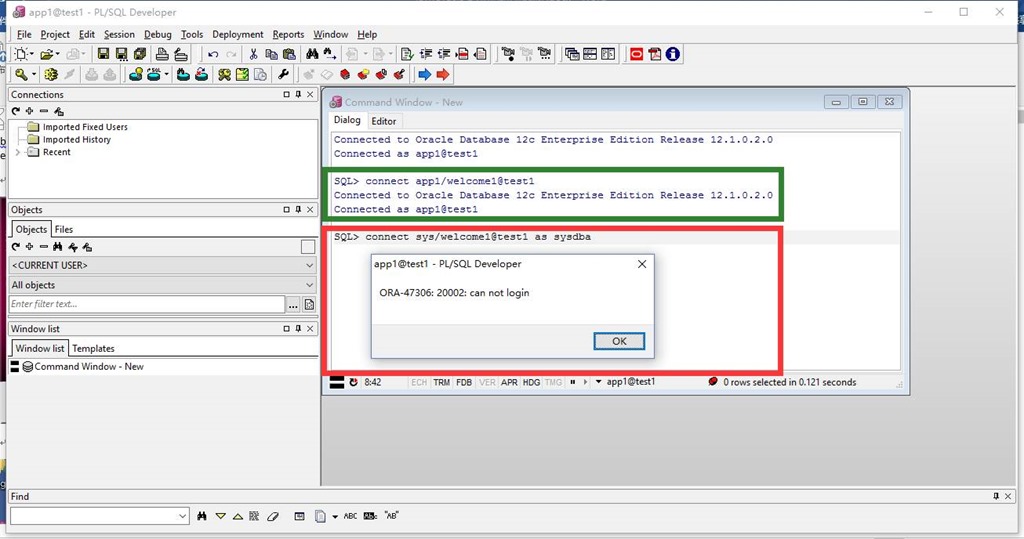Toggle the VER verify status indicator
The height and width of the screenshot is (539, 1024).
(487, 382)
